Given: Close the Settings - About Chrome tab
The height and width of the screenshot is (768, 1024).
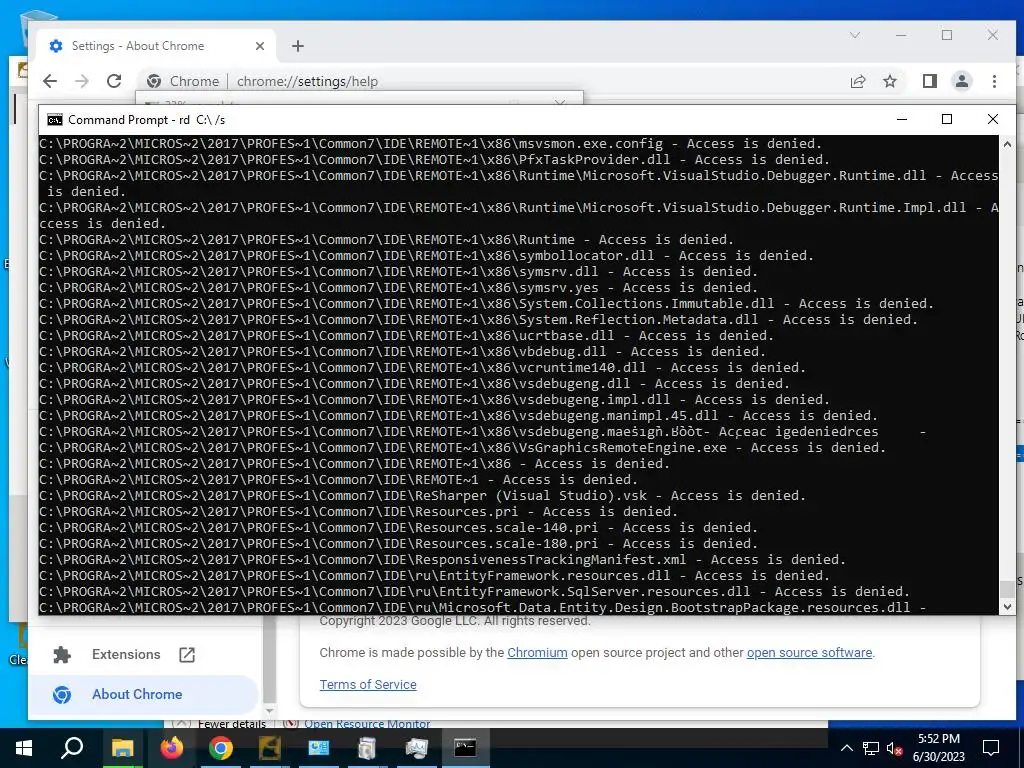Looking at the screenshot, I should tap(260, 46).
